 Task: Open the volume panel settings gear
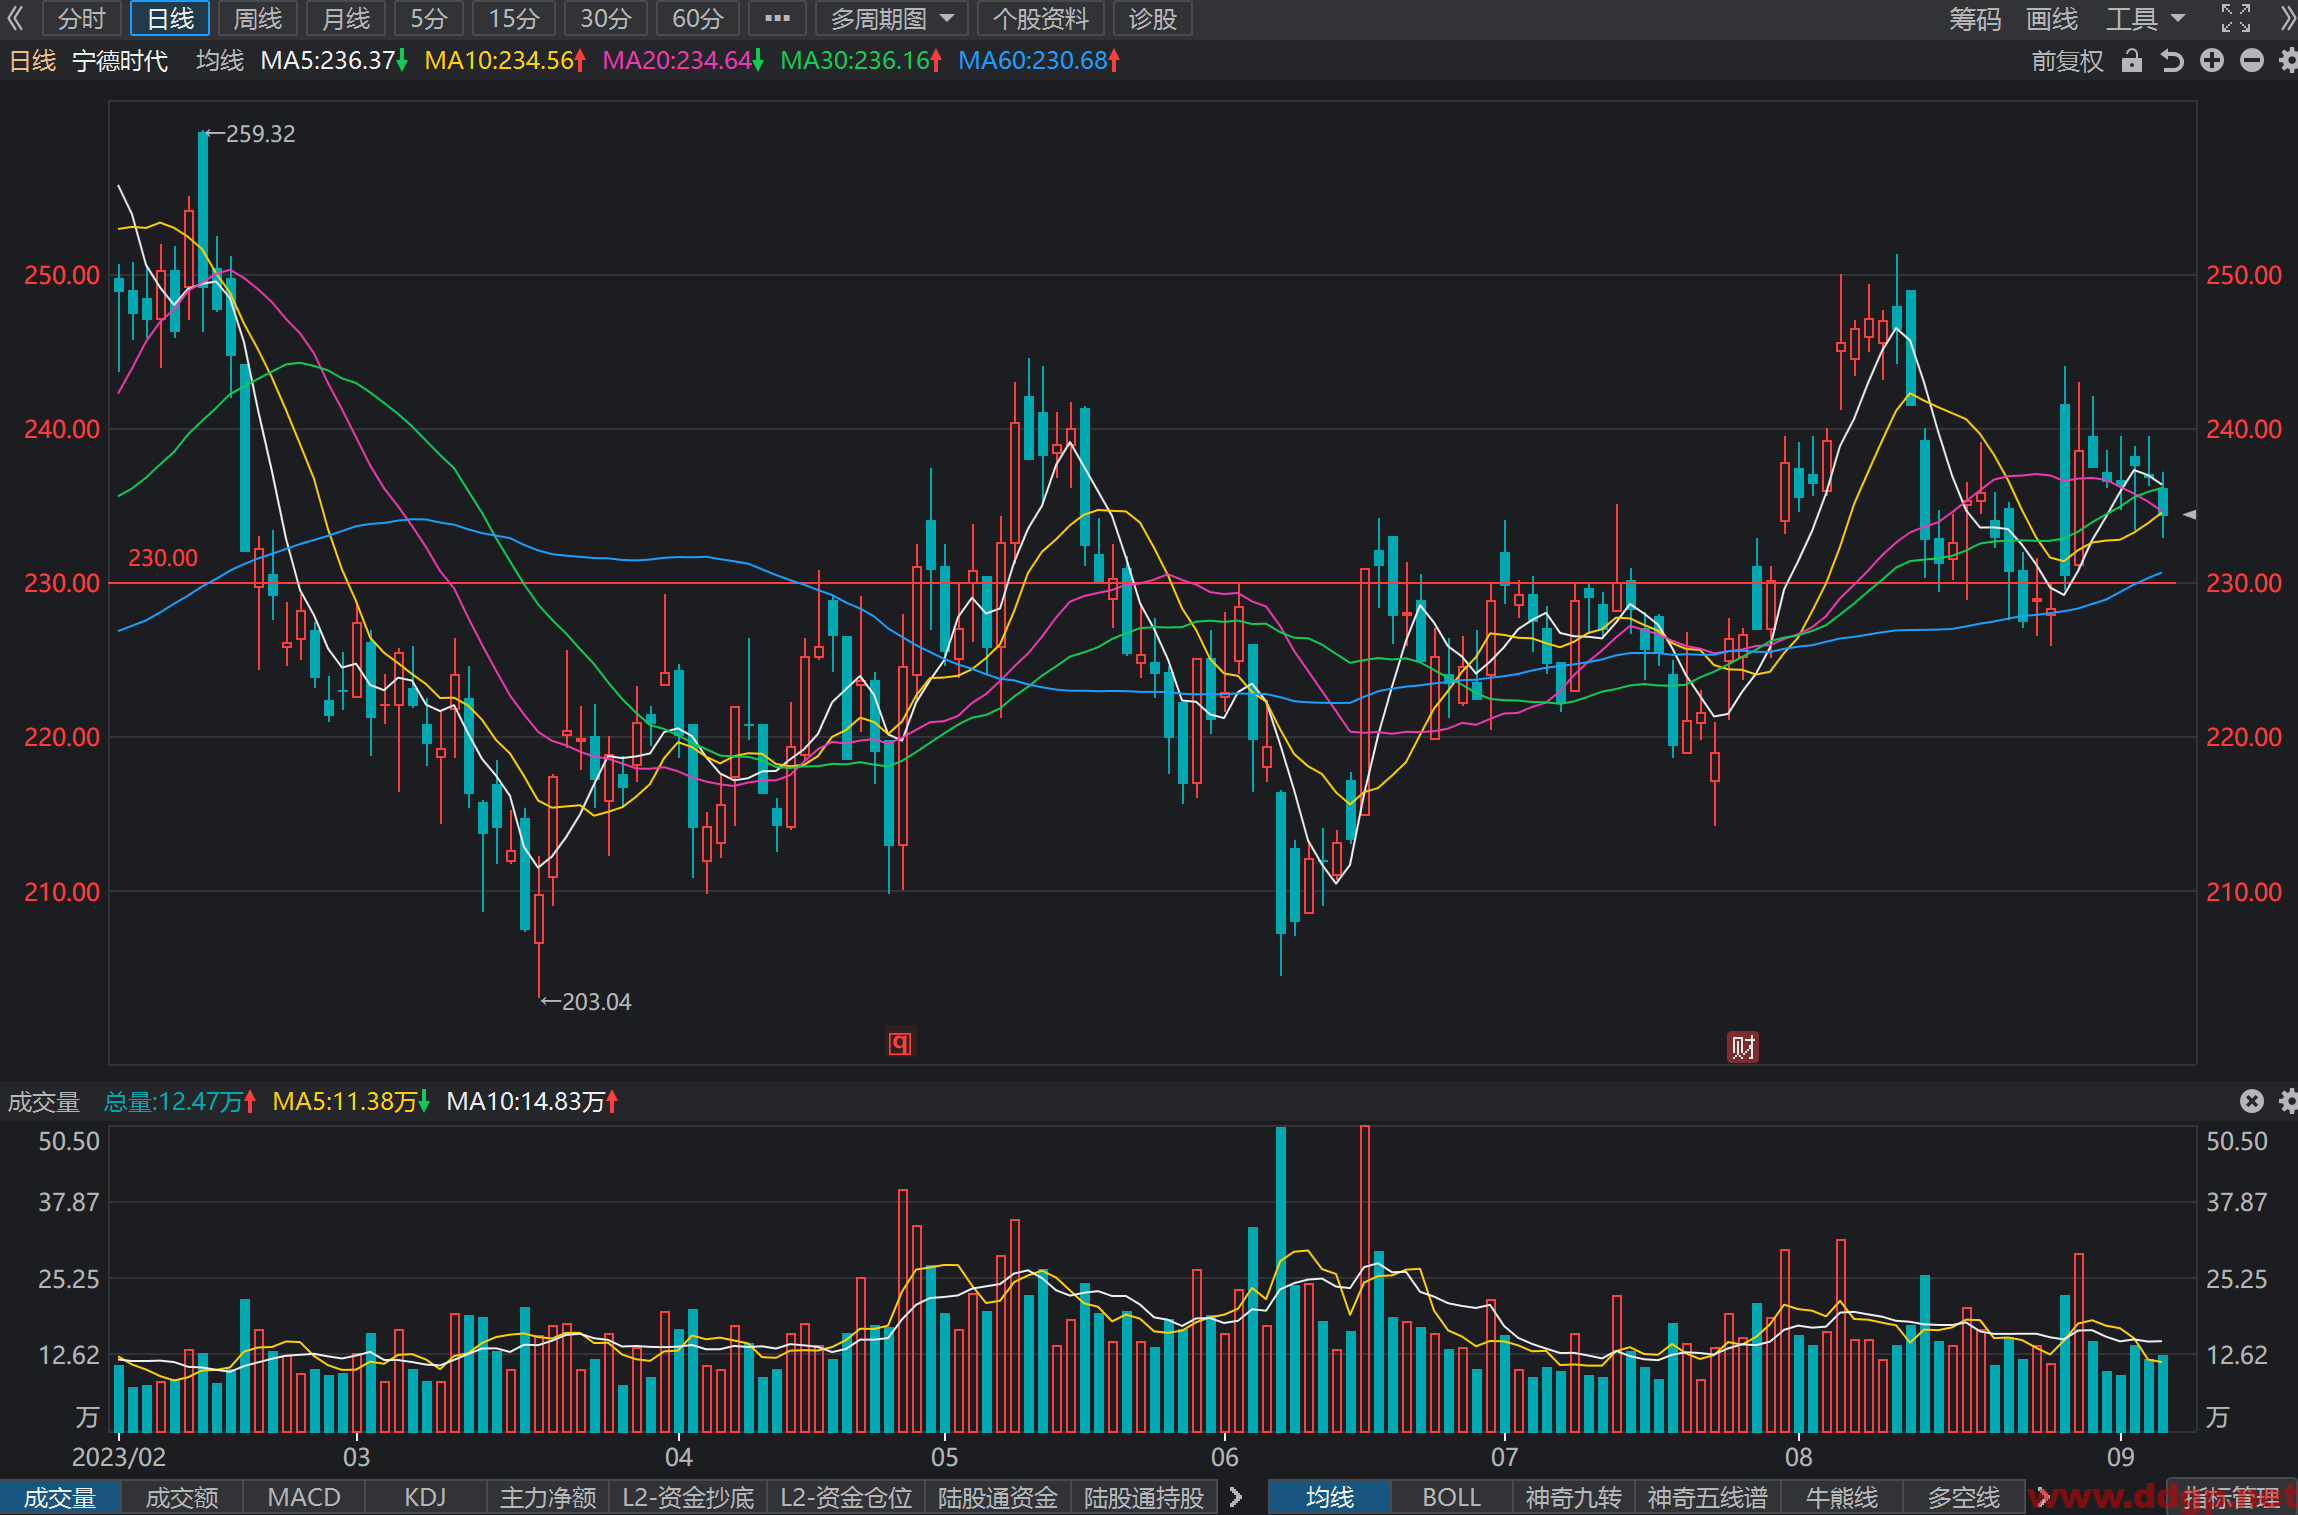2288,1101
